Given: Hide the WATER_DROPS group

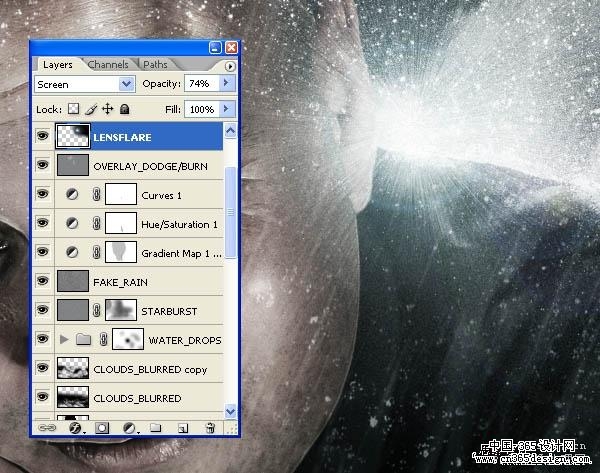Looking at the screenshot, I should [x=42, y=339].
